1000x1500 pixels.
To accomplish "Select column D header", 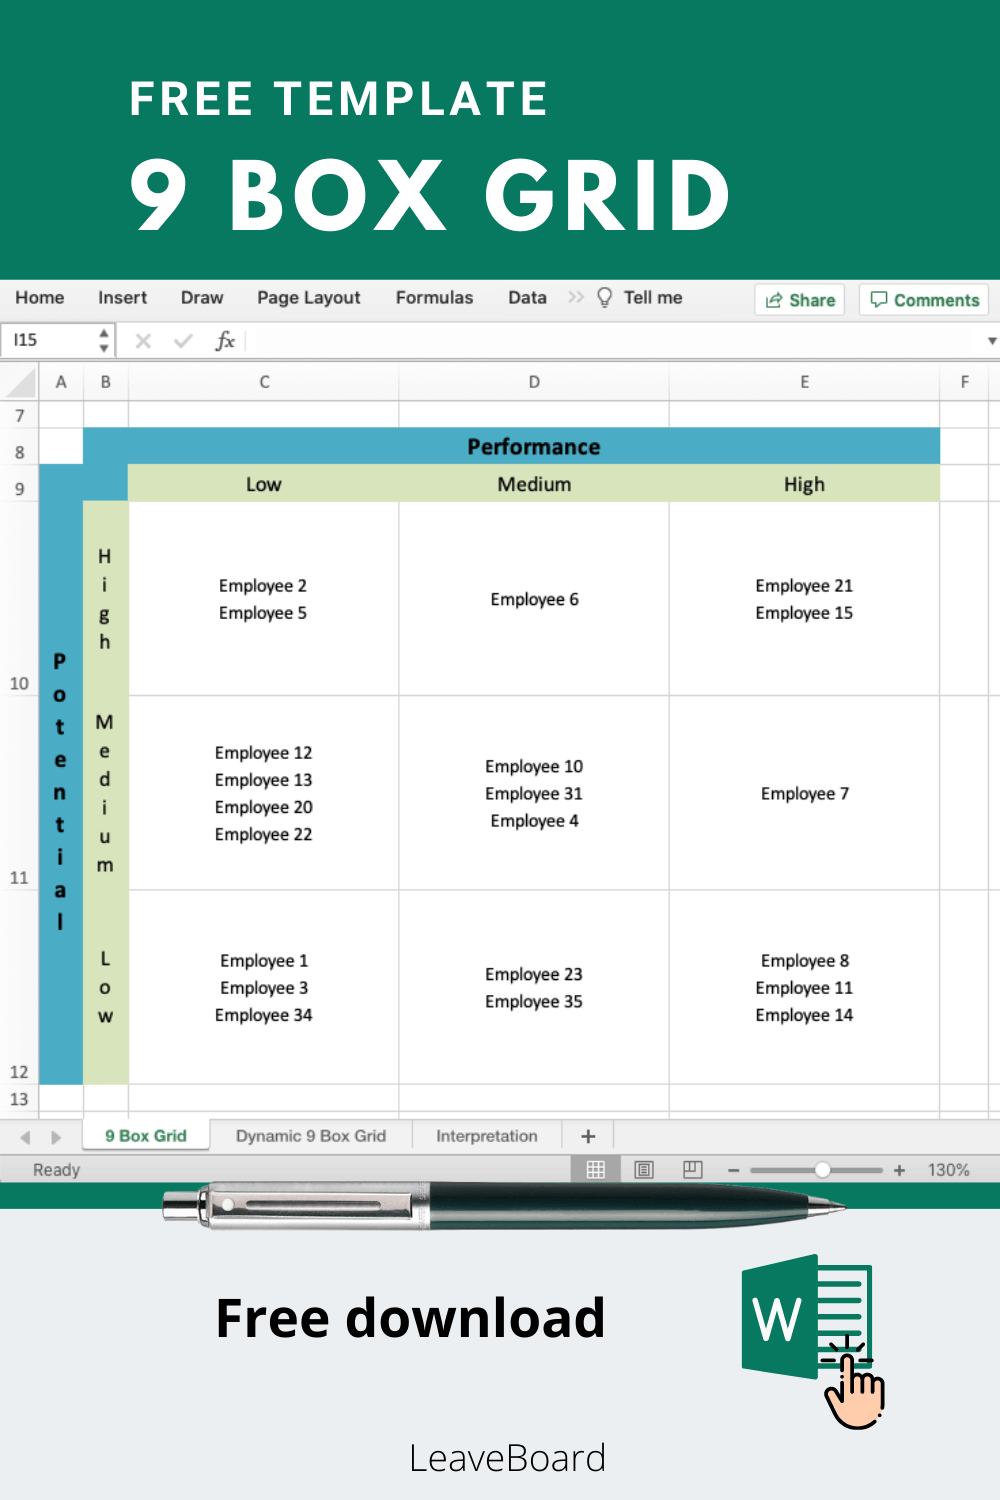I will pos(534,382).
